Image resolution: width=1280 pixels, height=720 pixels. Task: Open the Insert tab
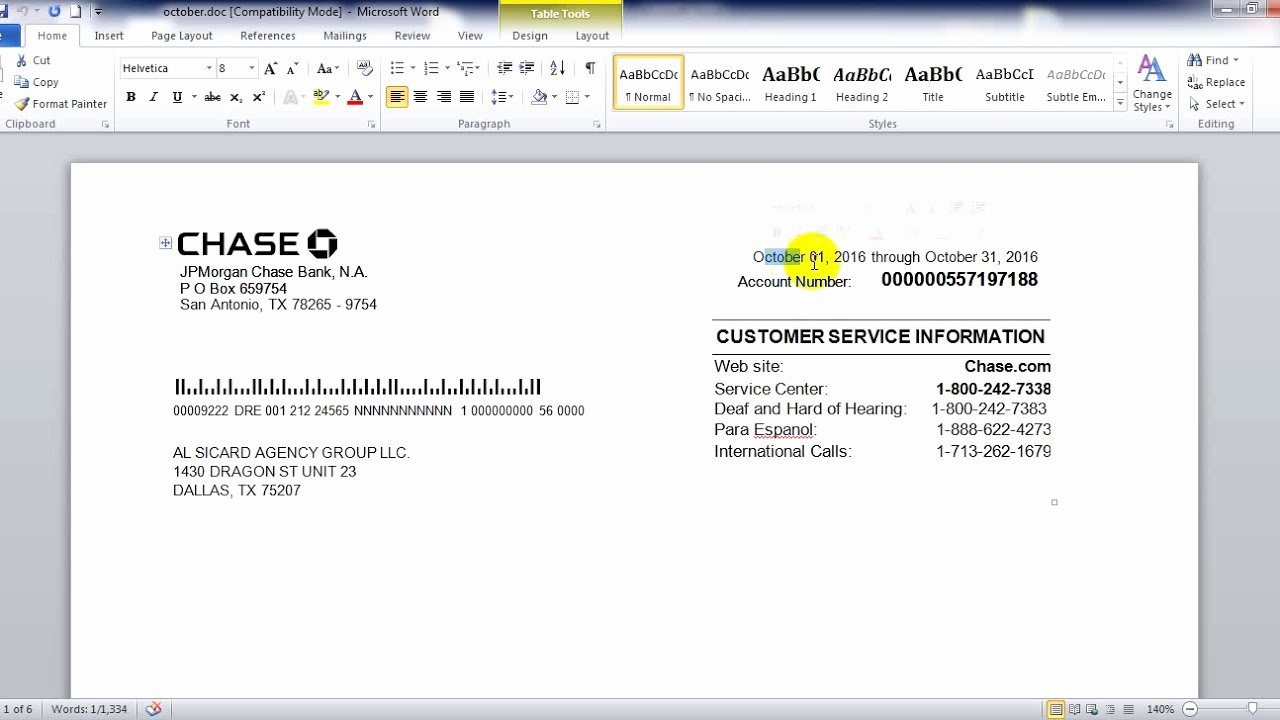tap(109, 36)
